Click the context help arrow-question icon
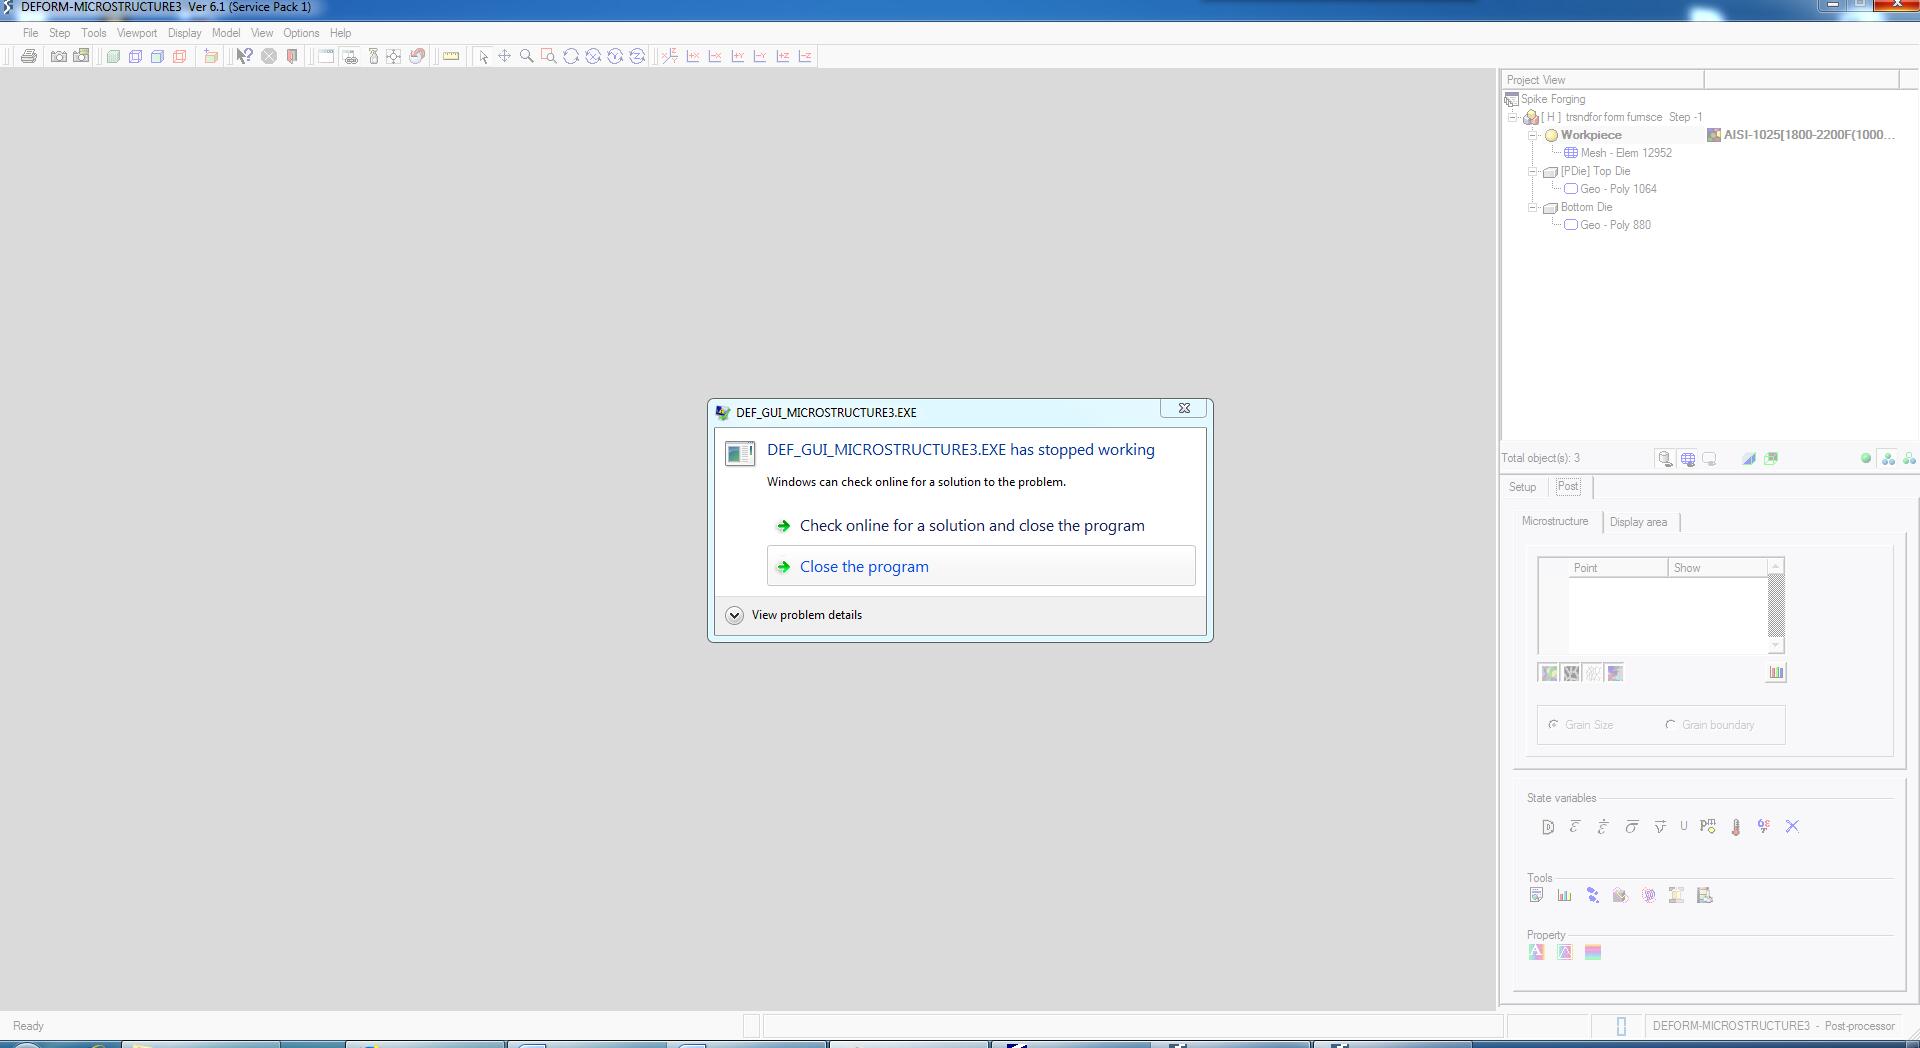This screenshot has width=1920, height=1048. tap(244, 57)
